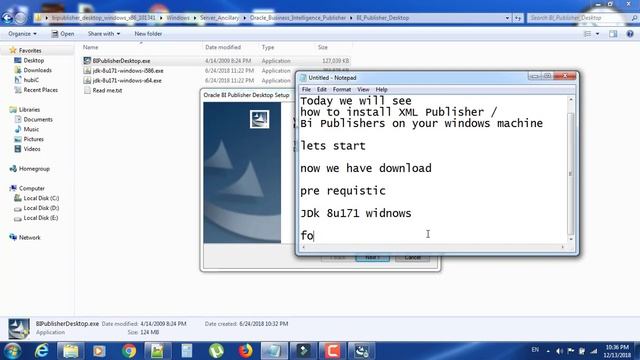This screenshot has height=360, width=640.
Task: Open Firefox from taskbar
Action: click(245, 351)
